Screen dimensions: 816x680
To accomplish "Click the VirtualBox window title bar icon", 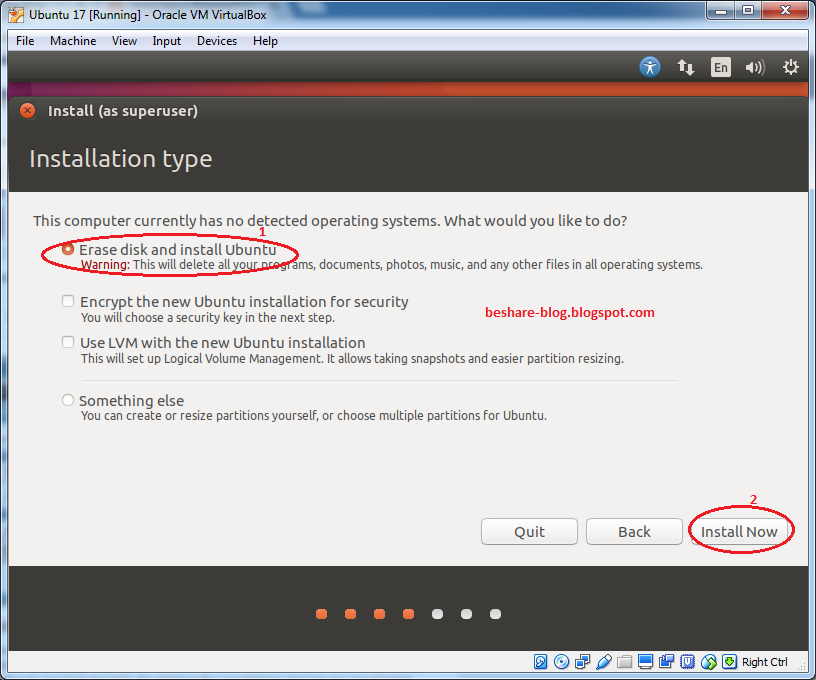I will (x=16, y=15).
